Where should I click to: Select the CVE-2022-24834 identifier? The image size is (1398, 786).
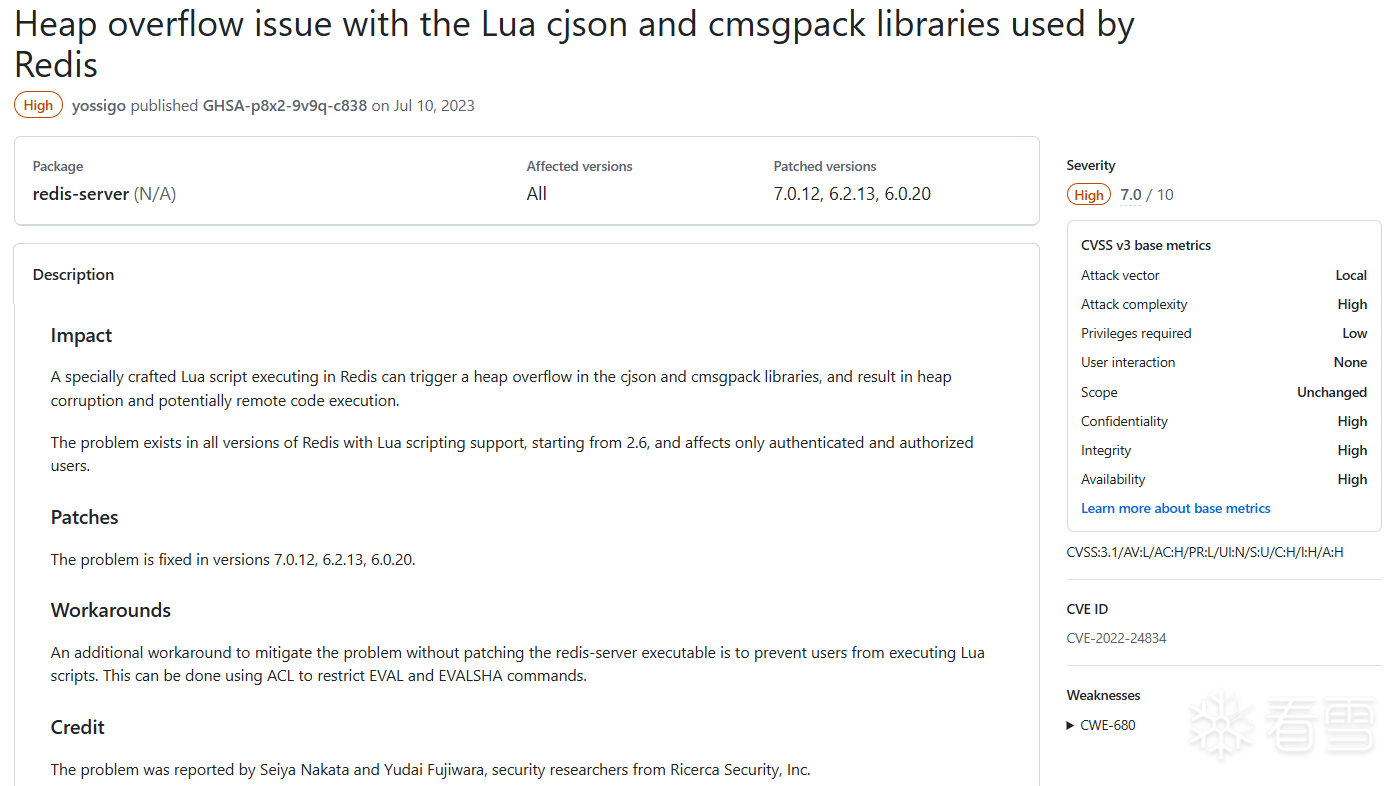point(1116,638)
